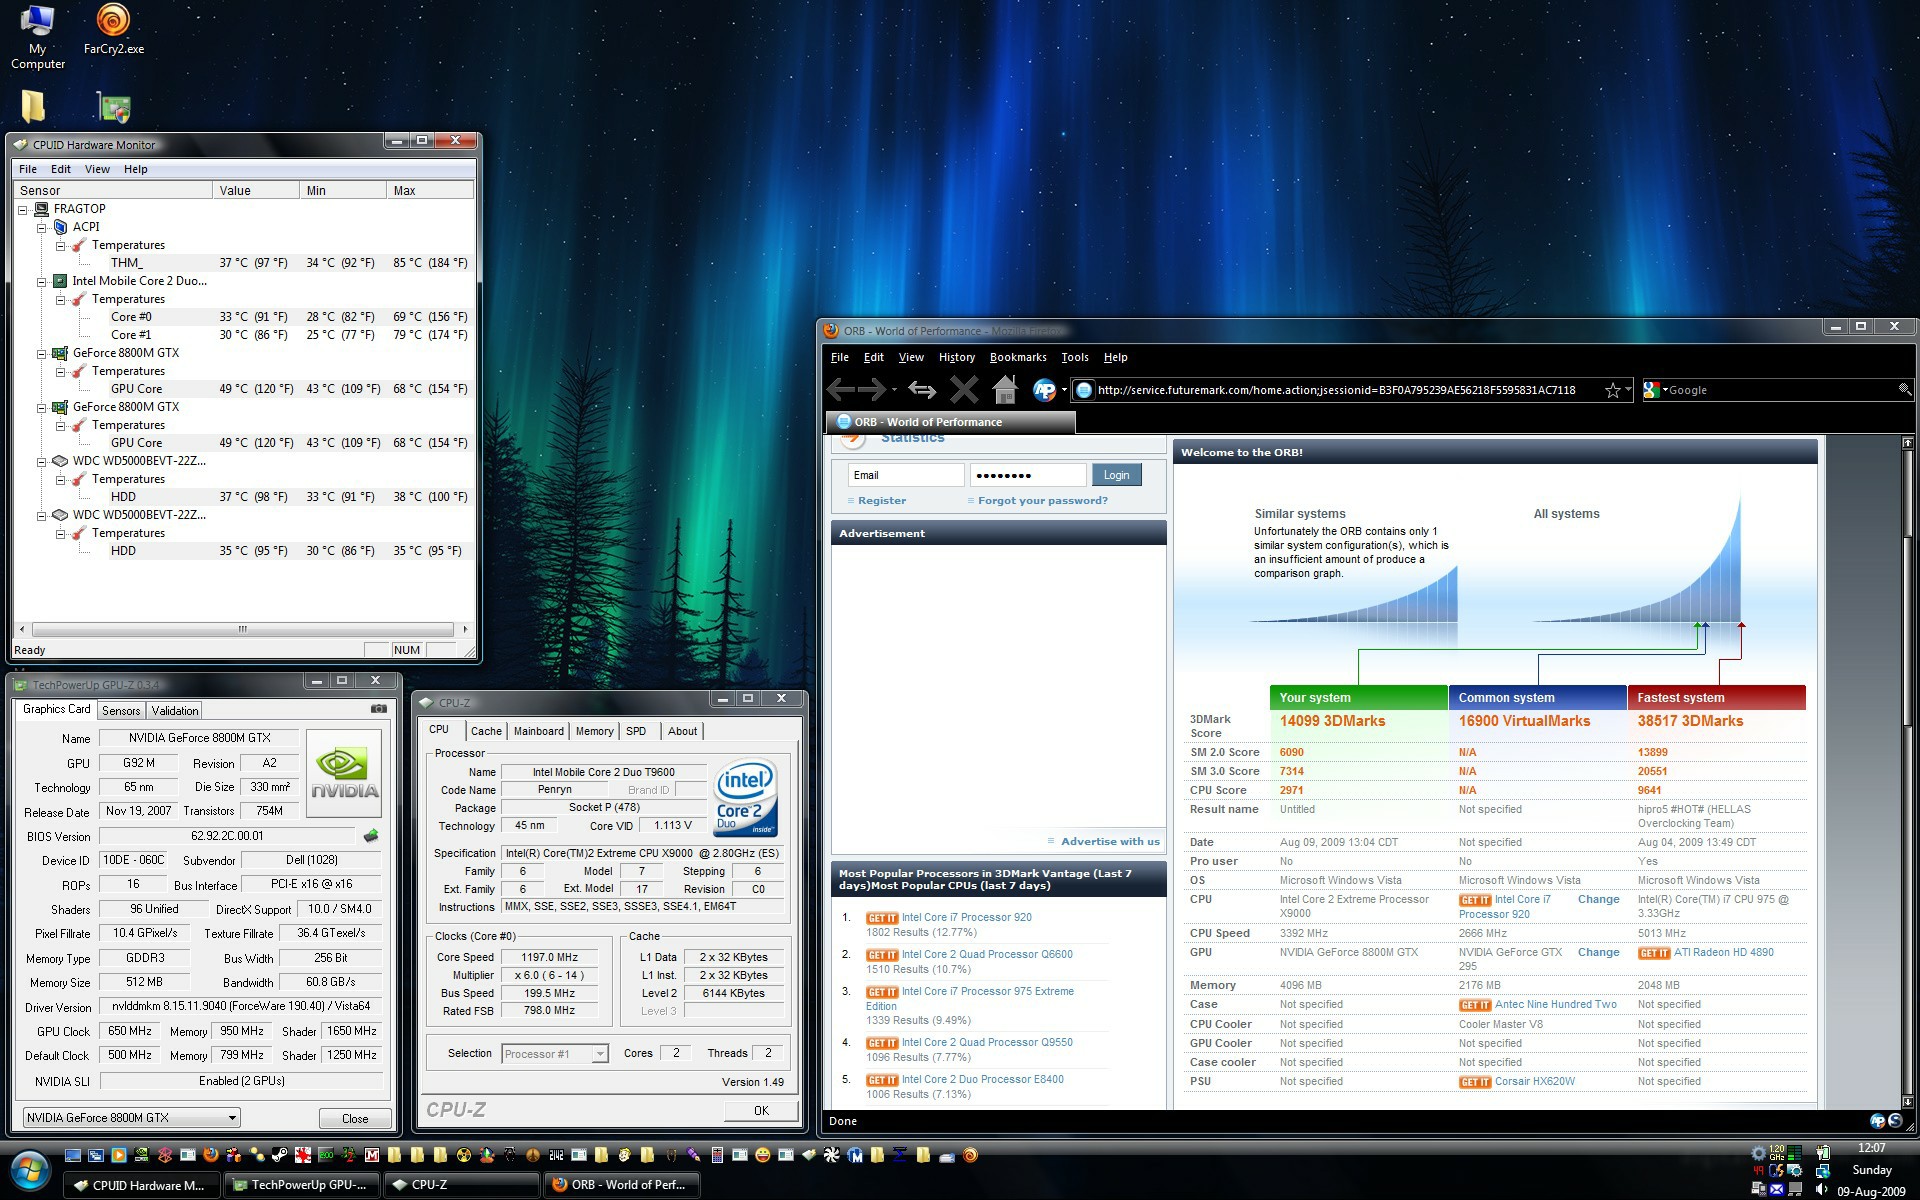Click Forgot your password link
Viewport: 1920px width, 1200px height.
tap(1042, 500)
